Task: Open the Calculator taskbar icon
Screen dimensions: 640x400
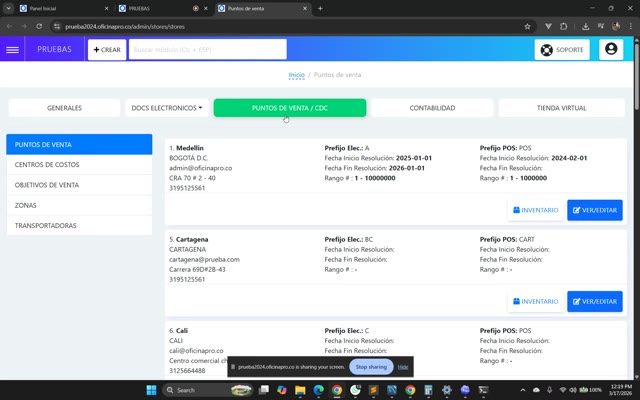Action: point(428,390)
